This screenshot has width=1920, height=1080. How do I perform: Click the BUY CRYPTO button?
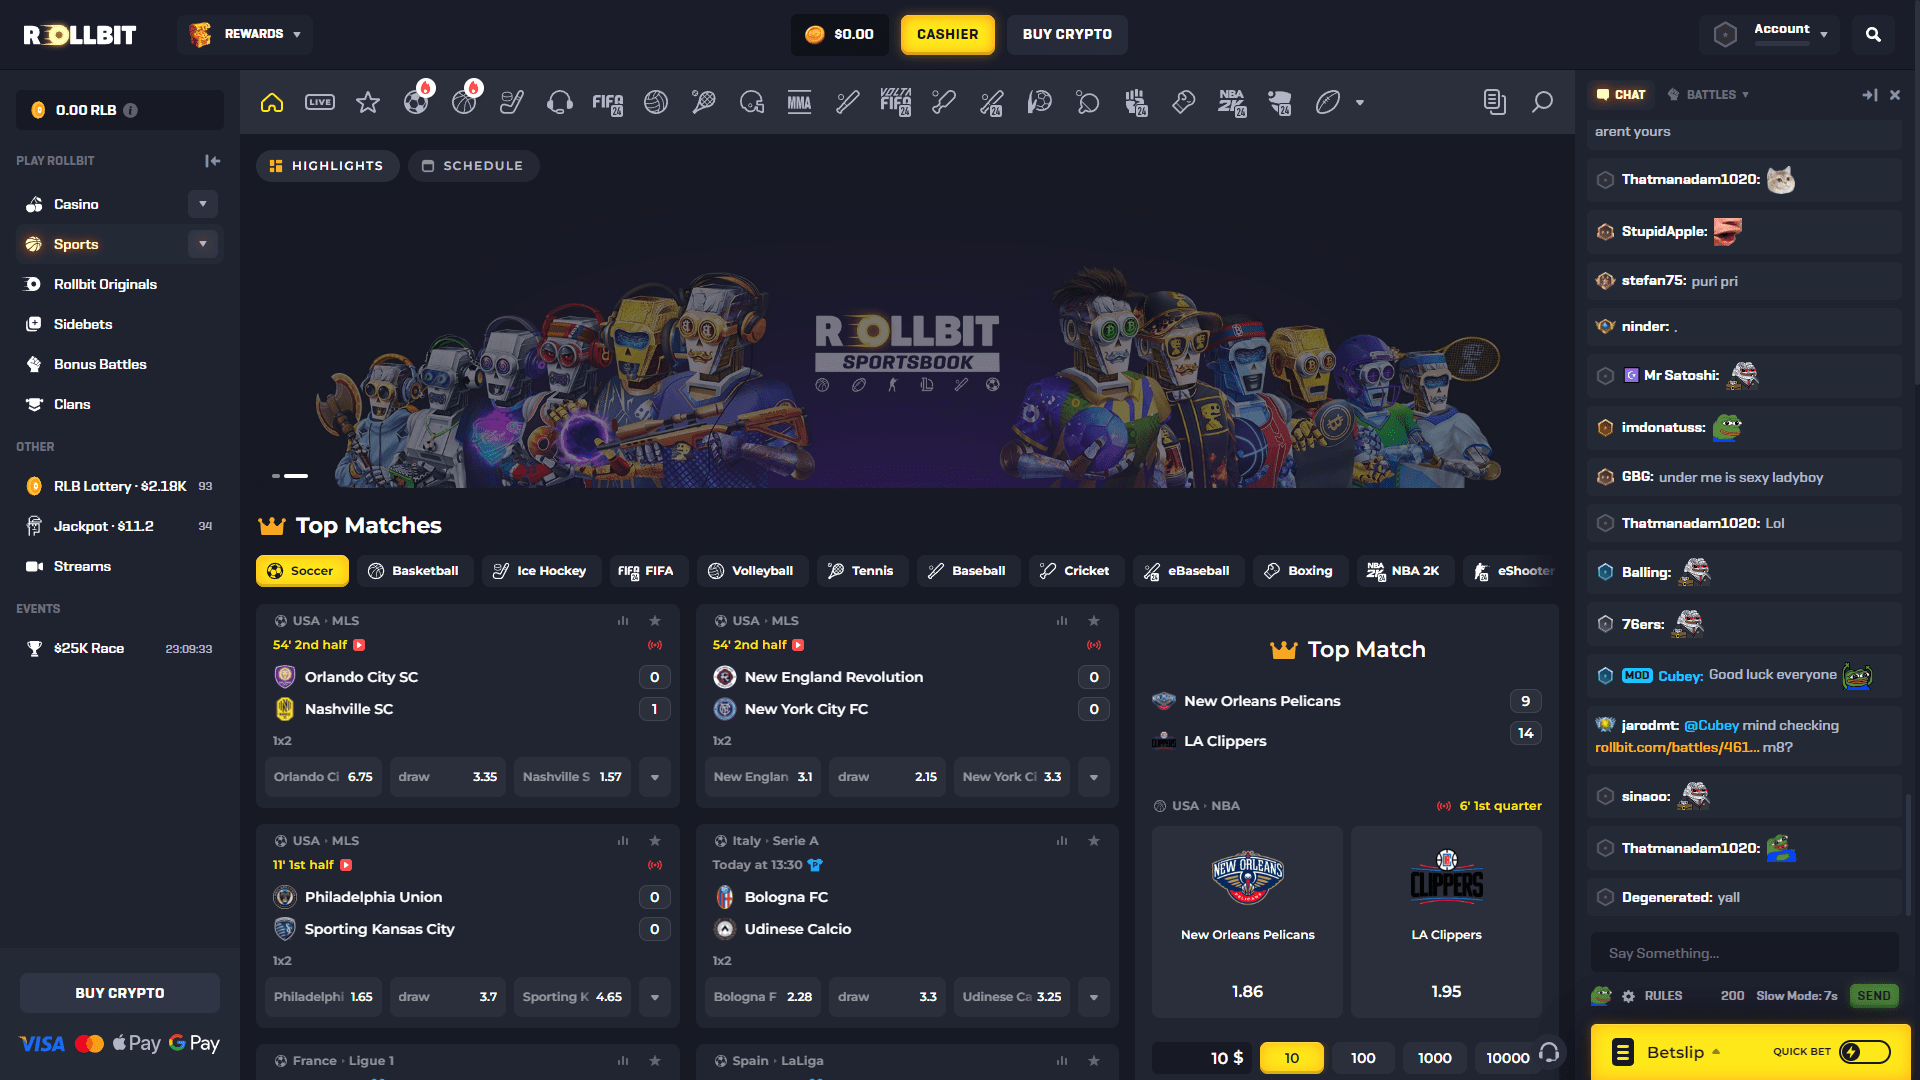(1067, 34)
